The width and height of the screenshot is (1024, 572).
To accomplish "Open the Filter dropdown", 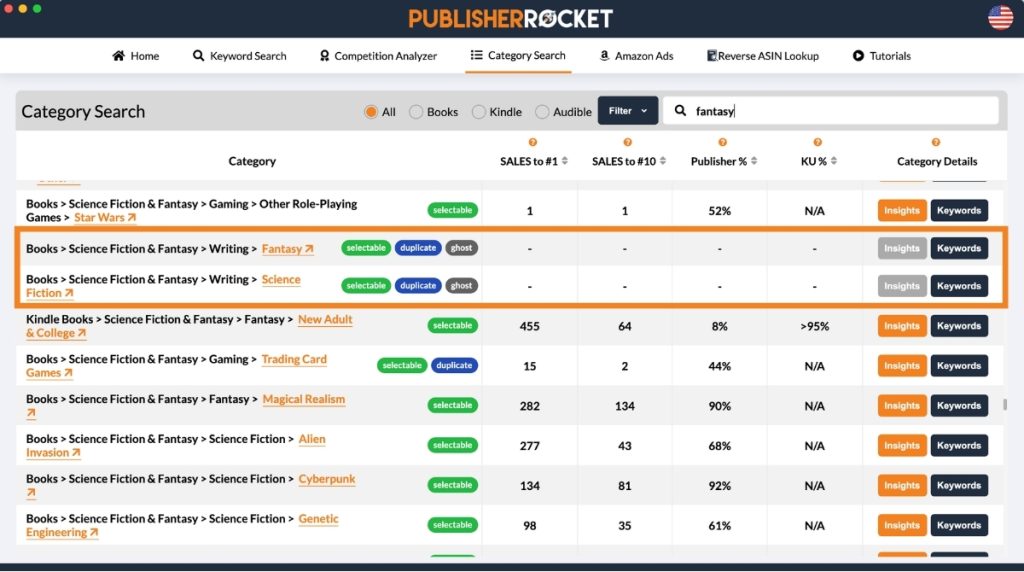I will [x=627, y=111].
